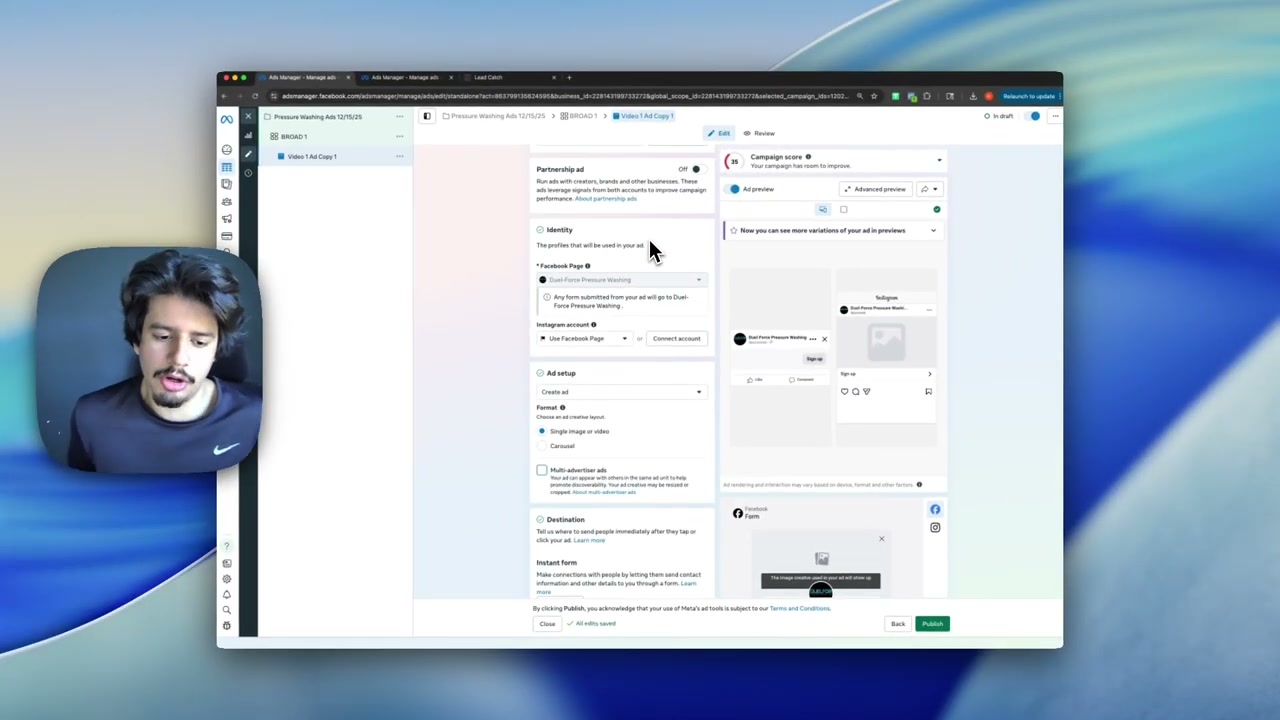The width and height of the screenshot is (1280, 720).
Task: Select the Single image or video format
Action: pyautogui.click(x=542, y=431)
